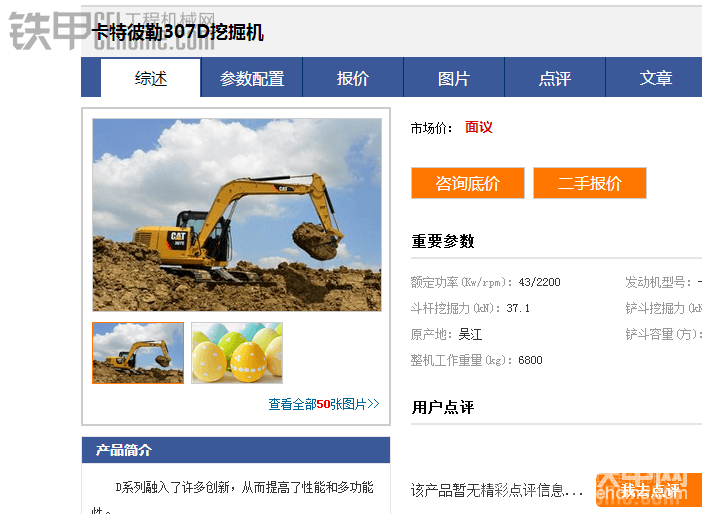702x514 pixels.
Task: Click the 铲斗容量 label
Action: click(x=663, y=334)
